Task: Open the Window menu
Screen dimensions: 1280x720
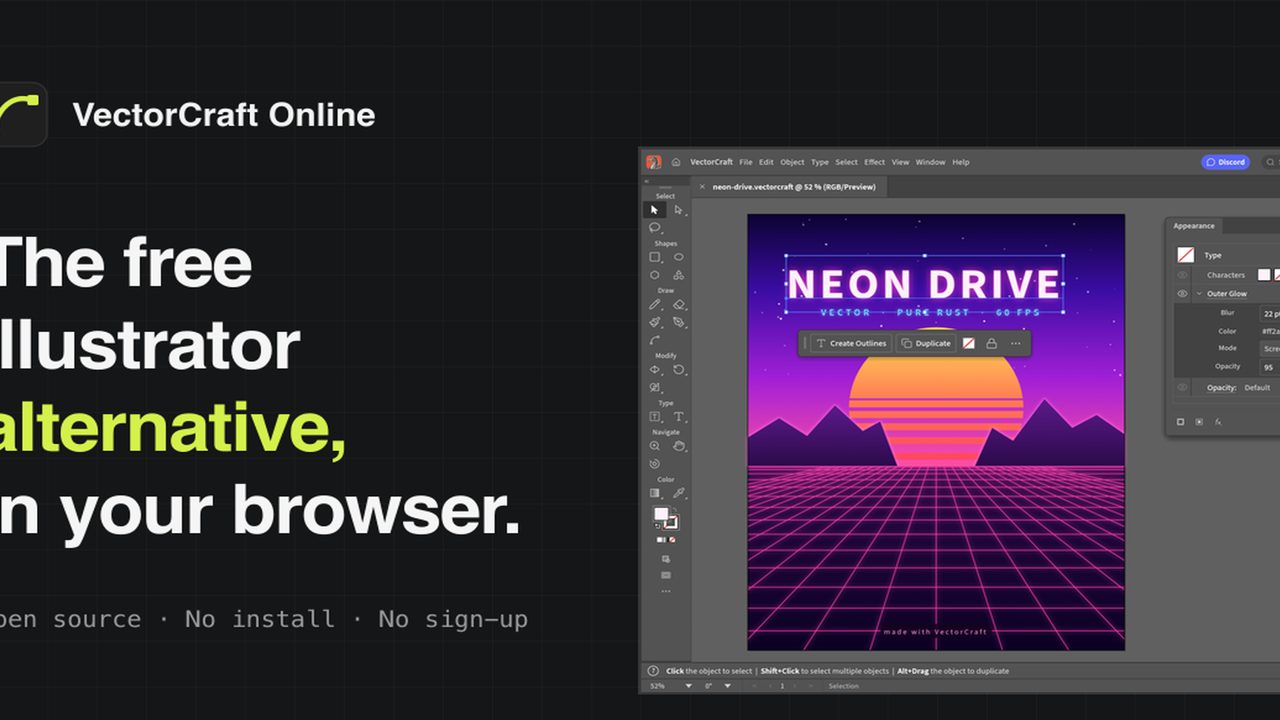Action: 930,162
